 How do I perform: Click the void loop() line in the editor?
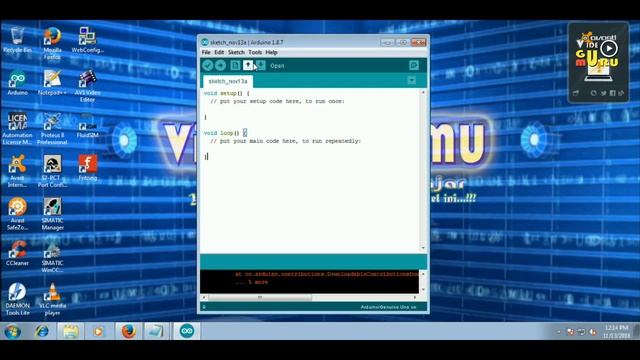(x=225, y=133)
